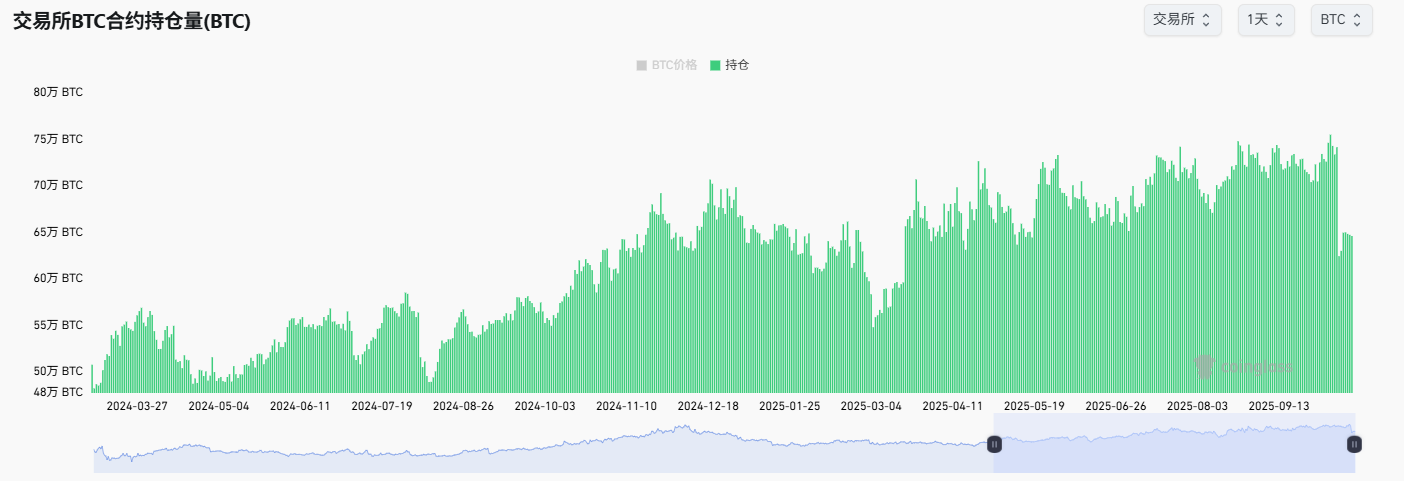
Task: Click the 2024-03-27 date axis label
Action: point(137,406)
